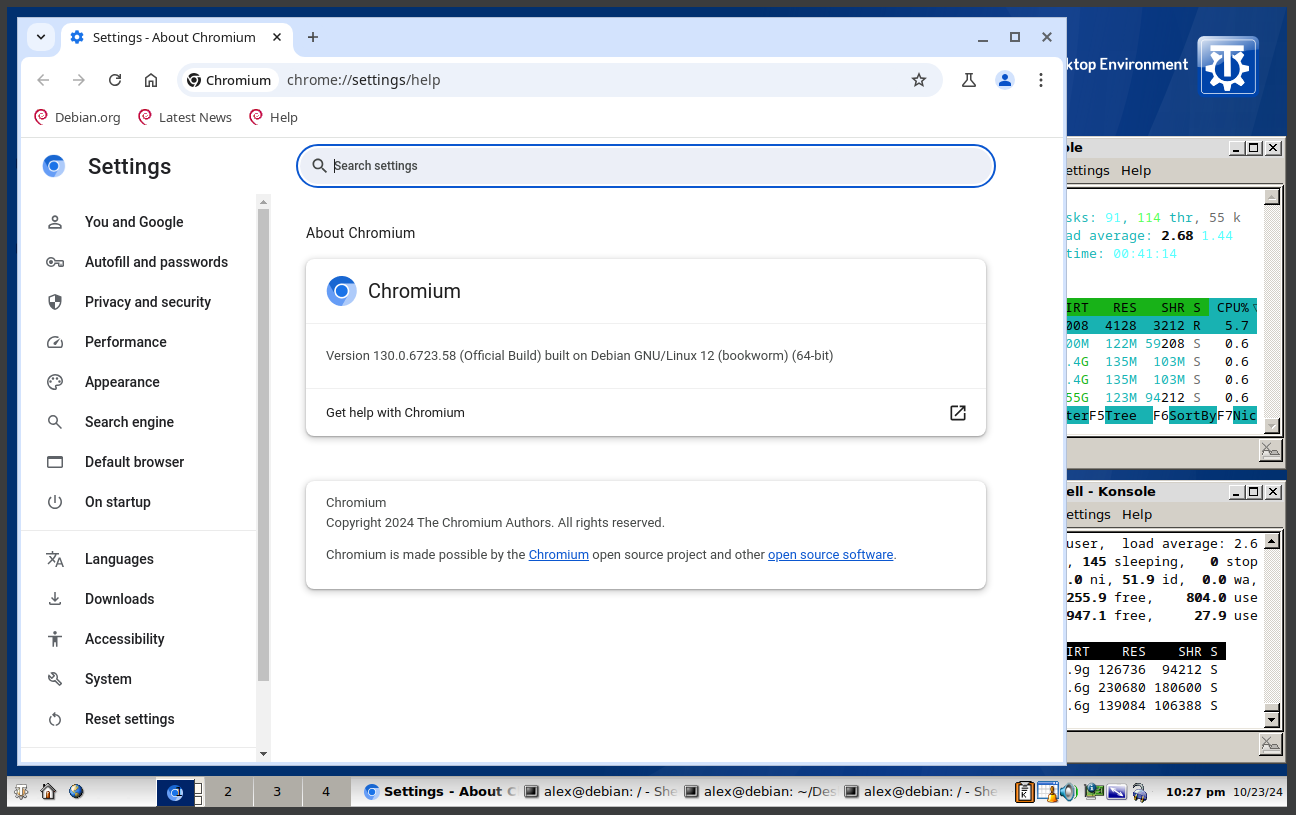This screenshot has width=1296, height=815.
Task: Close the Settings - About Chromium tab
Action: point(277,37)
